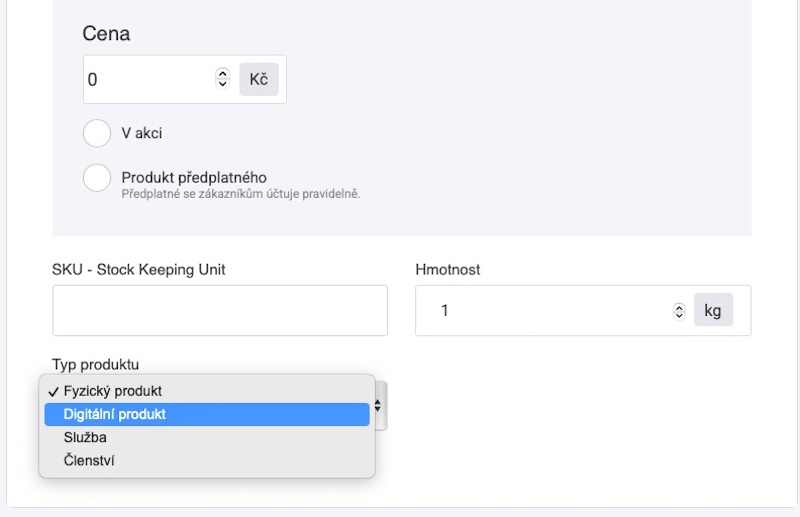Increase the weight with the up stepper arrow
800x517 pixels.
[x=679, y=306]
